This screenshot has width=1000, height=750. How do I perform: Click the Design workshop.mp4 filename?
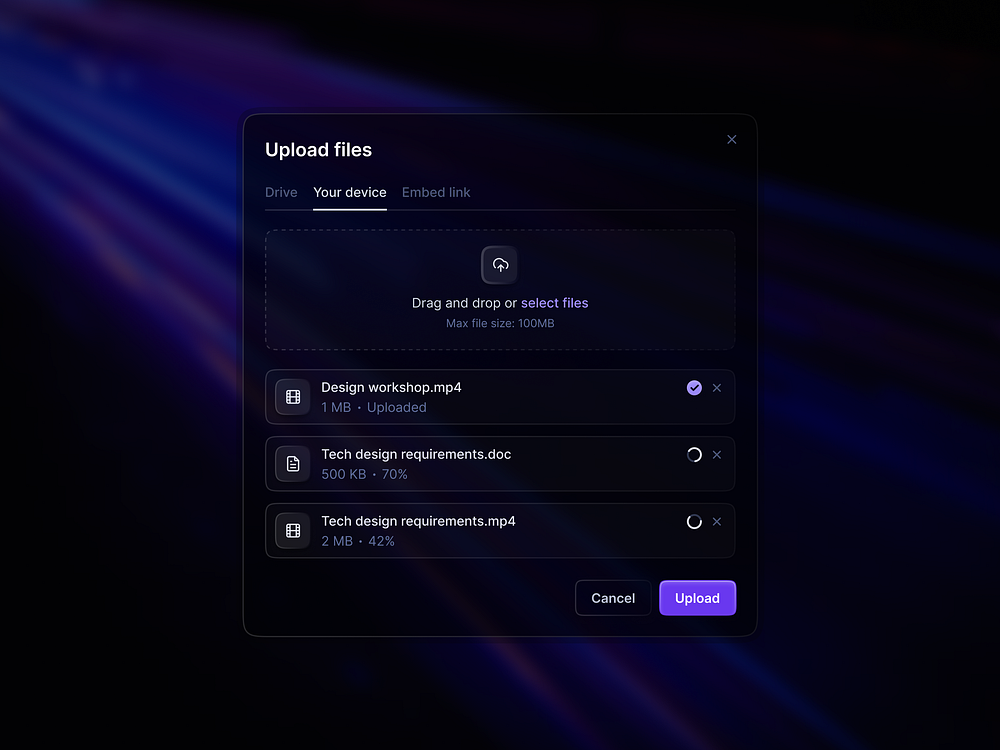point(391,387)
